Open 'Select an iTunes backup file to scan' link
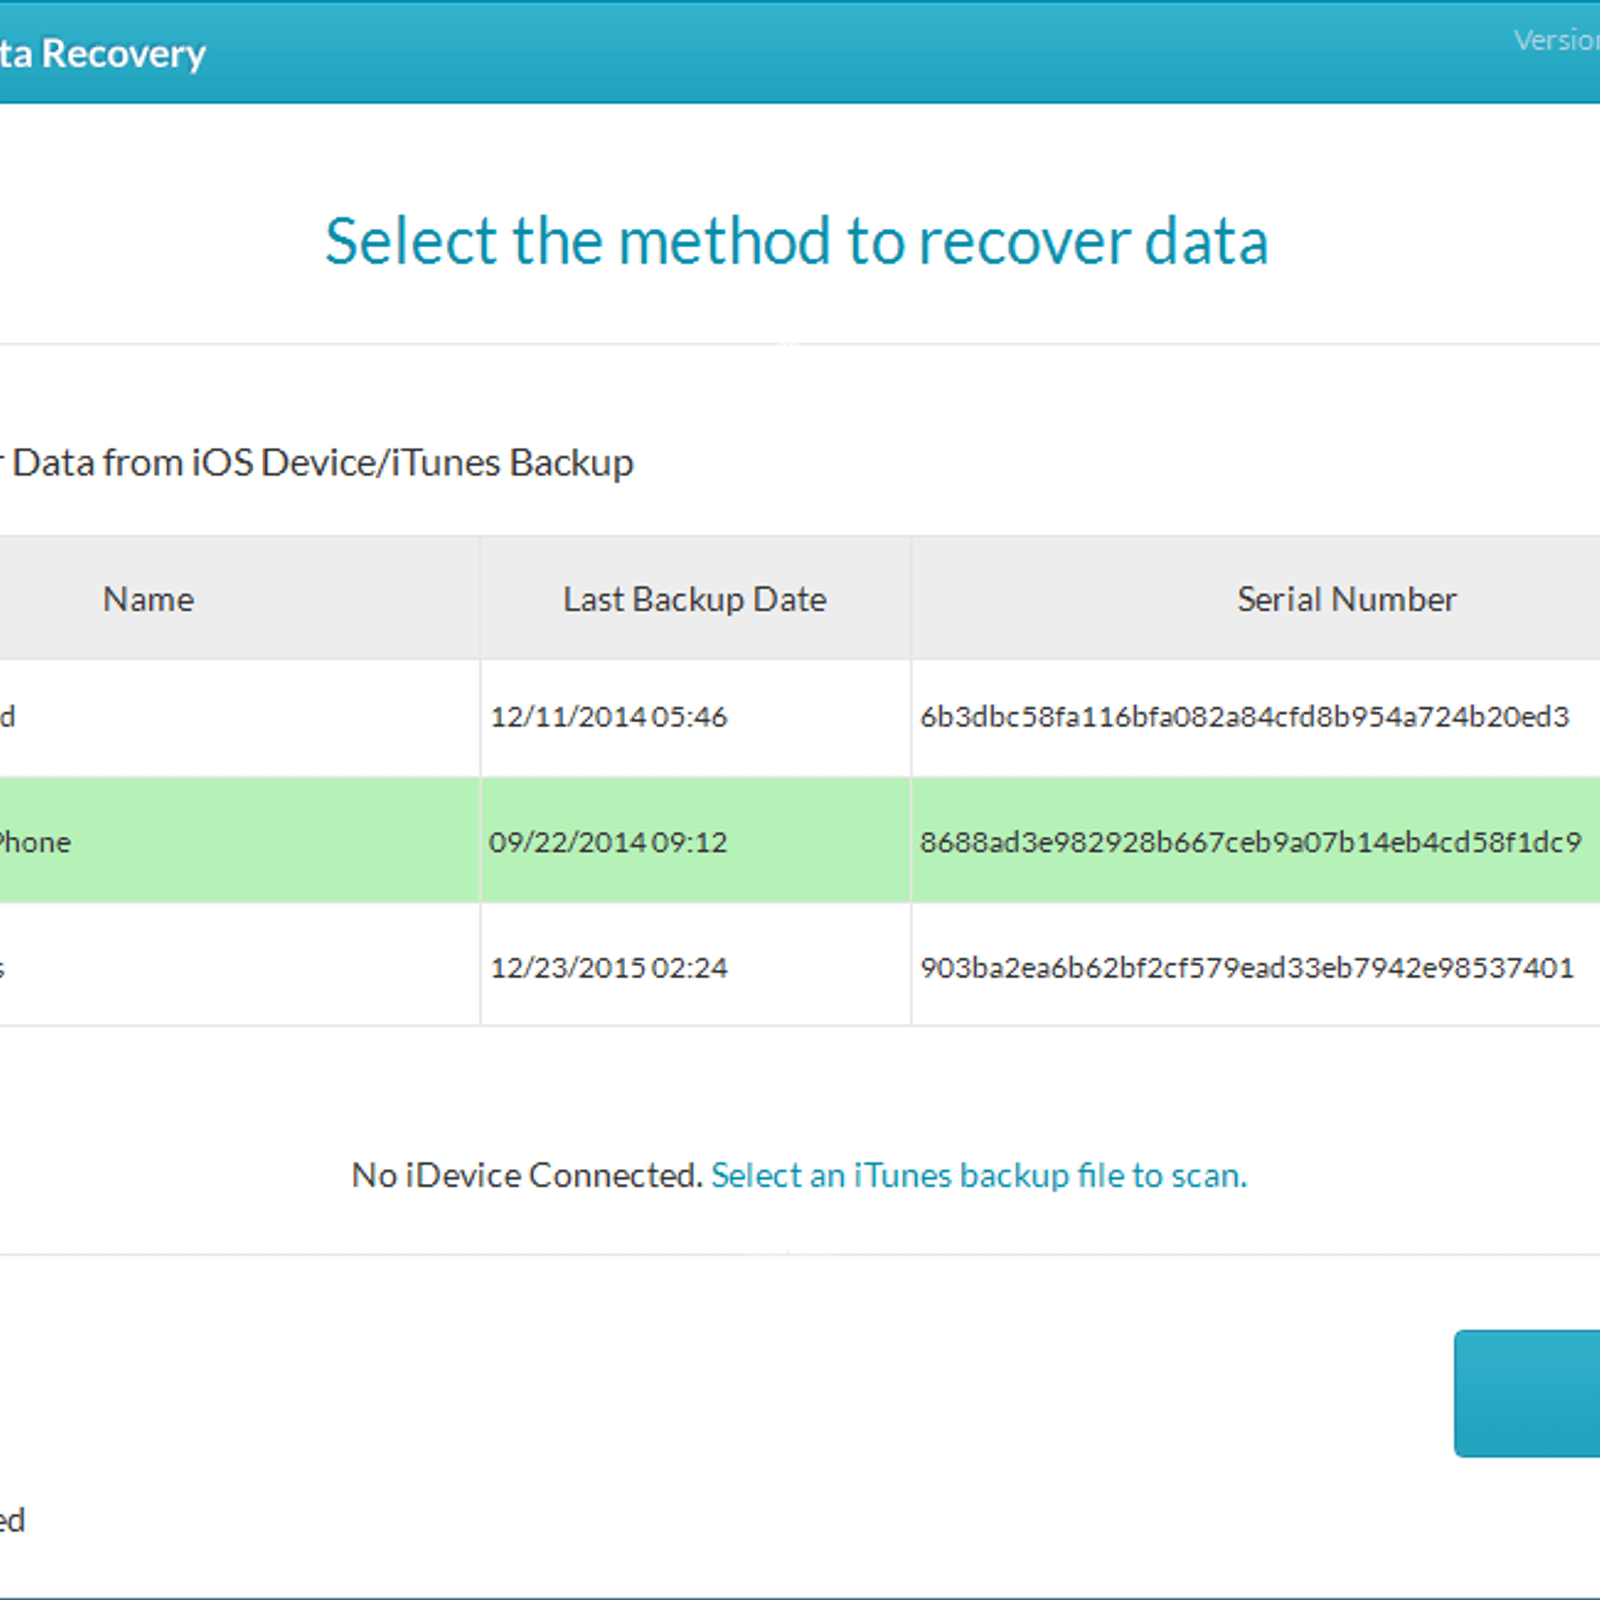1600x1600 pixels. point(979,1175)
